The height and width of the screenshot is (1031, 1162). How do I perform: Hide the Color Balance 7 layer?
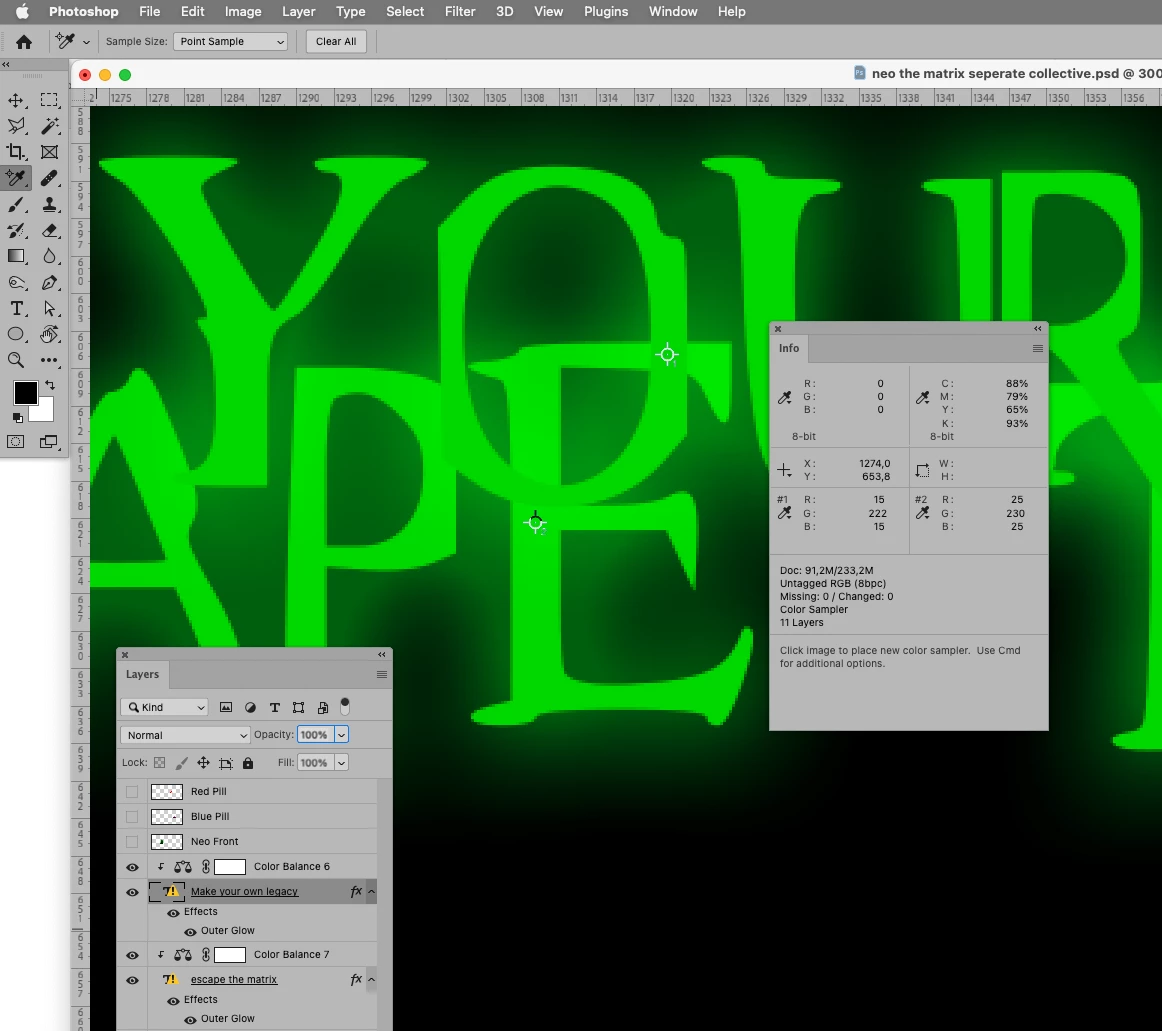[x=132, y=955]
